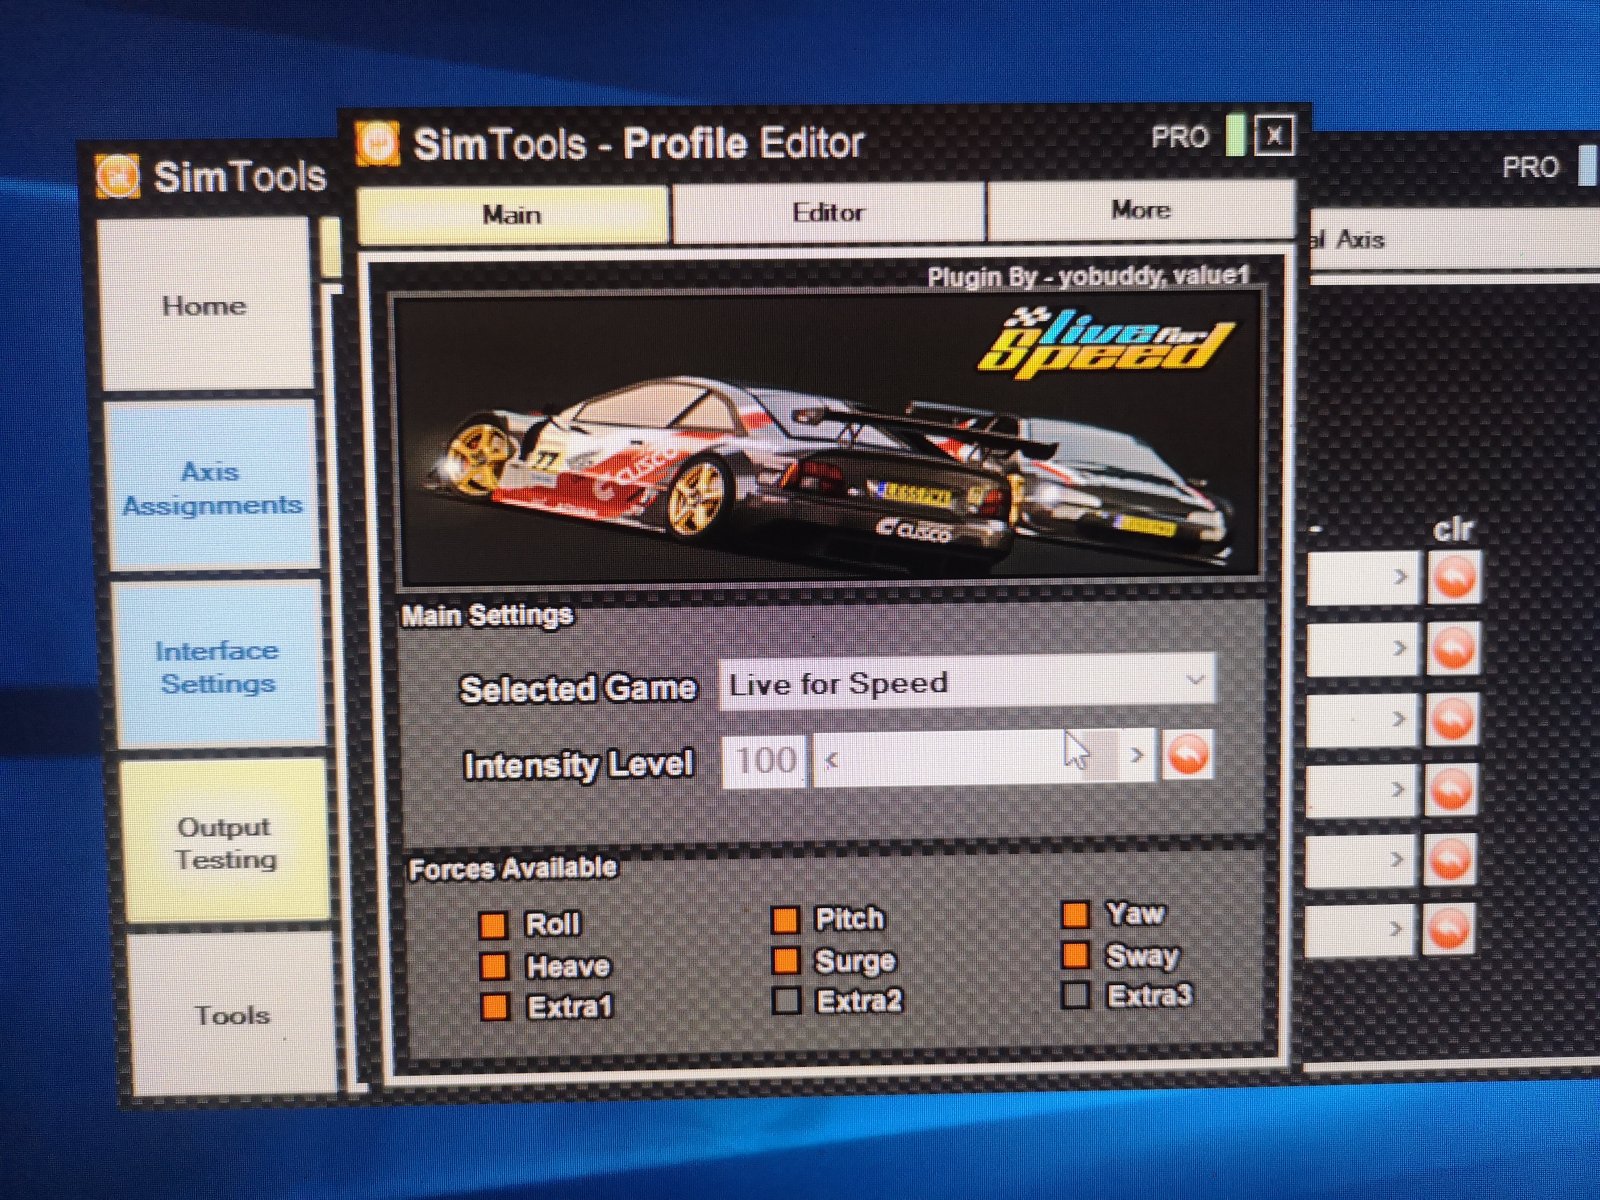Screen dimensions: 1600x1200
Task: Click the 'Forces Available' heading
Action: 513,868
